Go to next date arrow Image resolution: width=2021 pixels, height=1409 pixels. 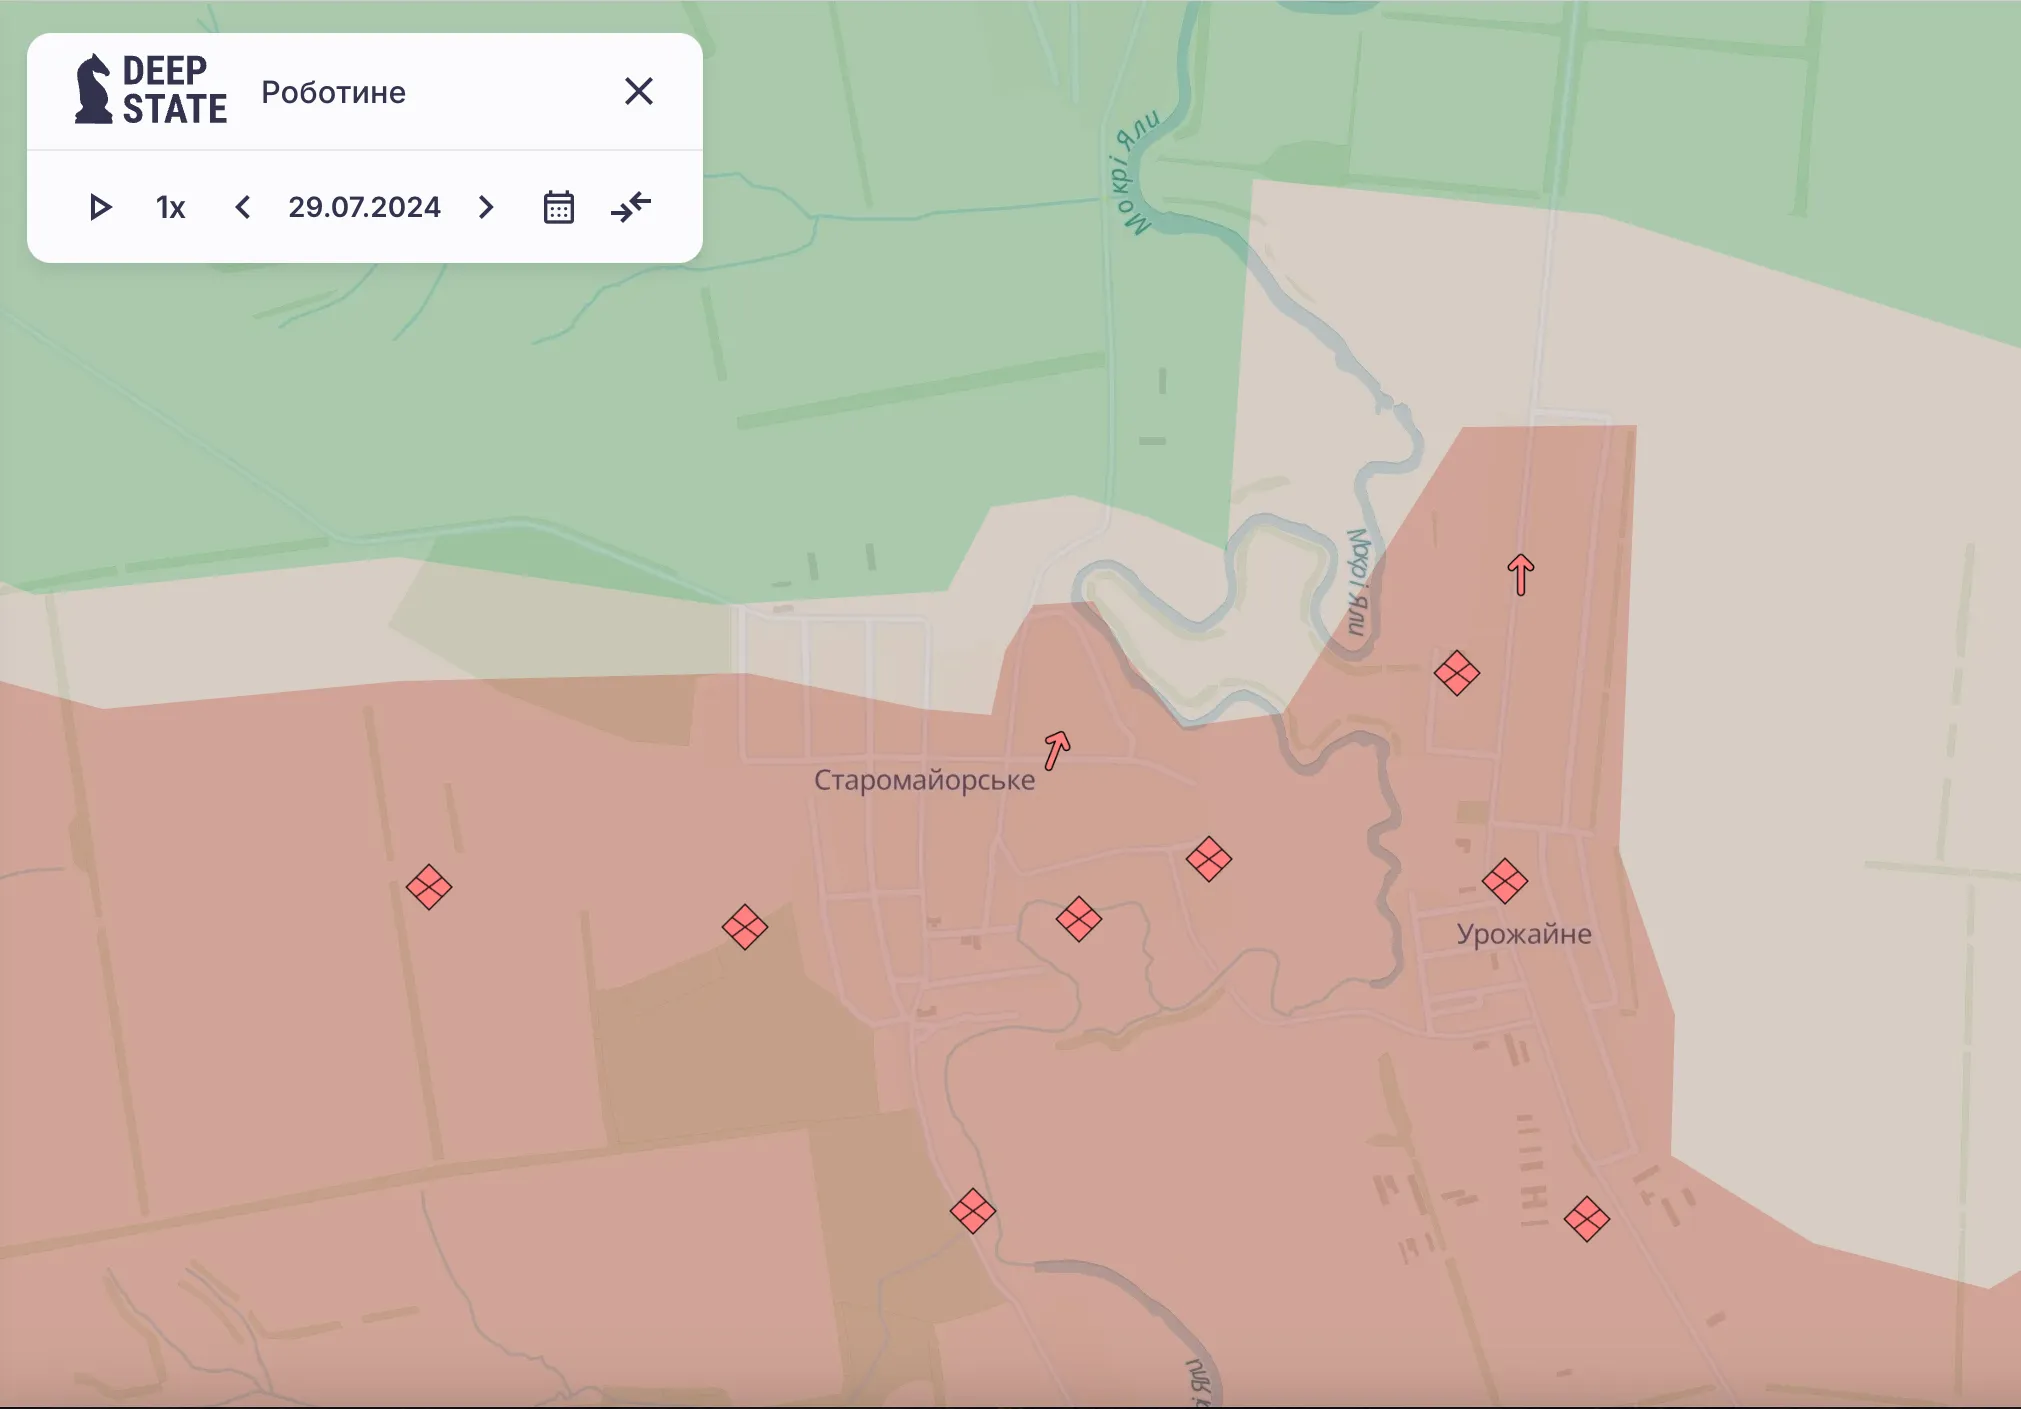click(486, 207)
